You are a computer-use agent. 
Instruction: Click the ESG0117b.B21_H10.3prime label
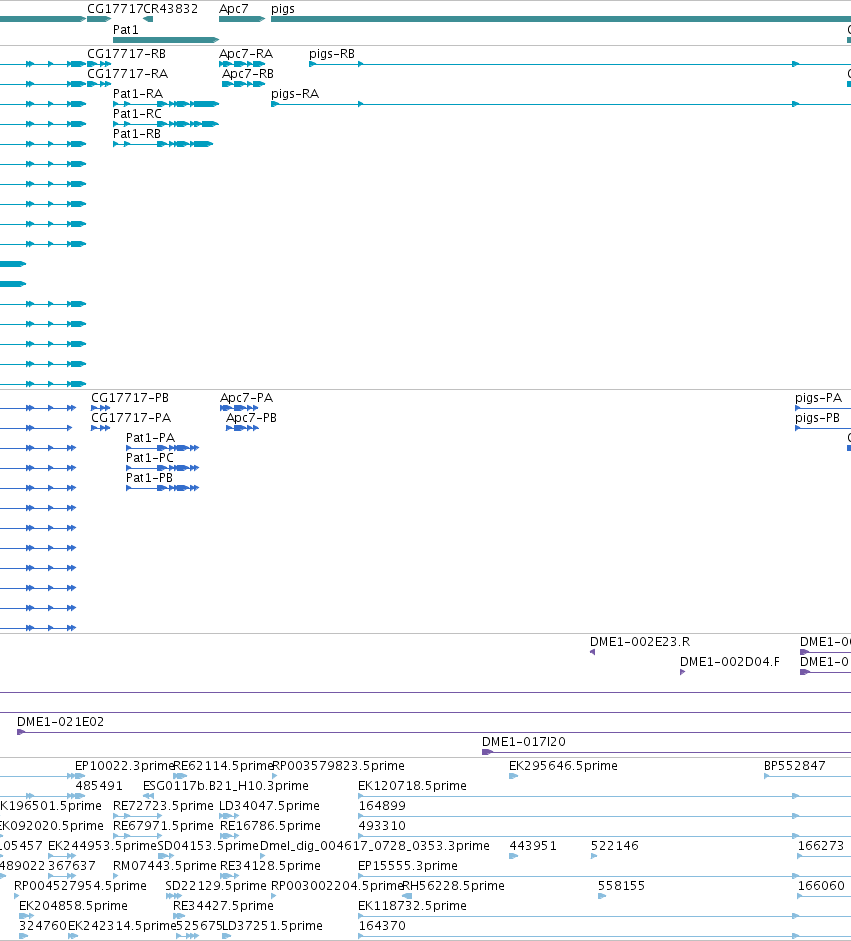coord(226,786)
